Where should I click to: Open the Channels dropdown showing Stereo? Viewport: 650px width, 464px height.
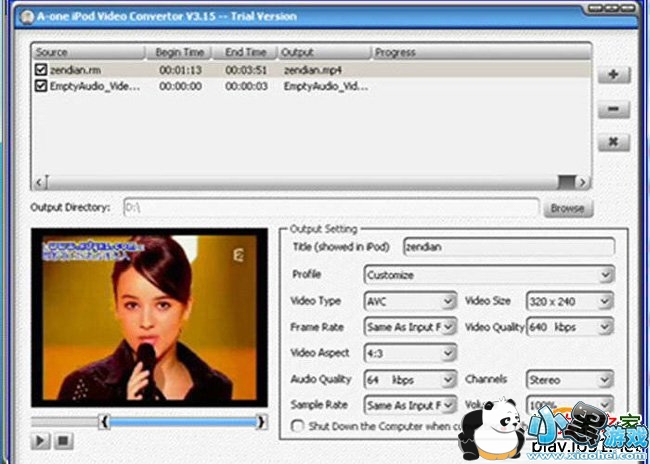[570, 380]
